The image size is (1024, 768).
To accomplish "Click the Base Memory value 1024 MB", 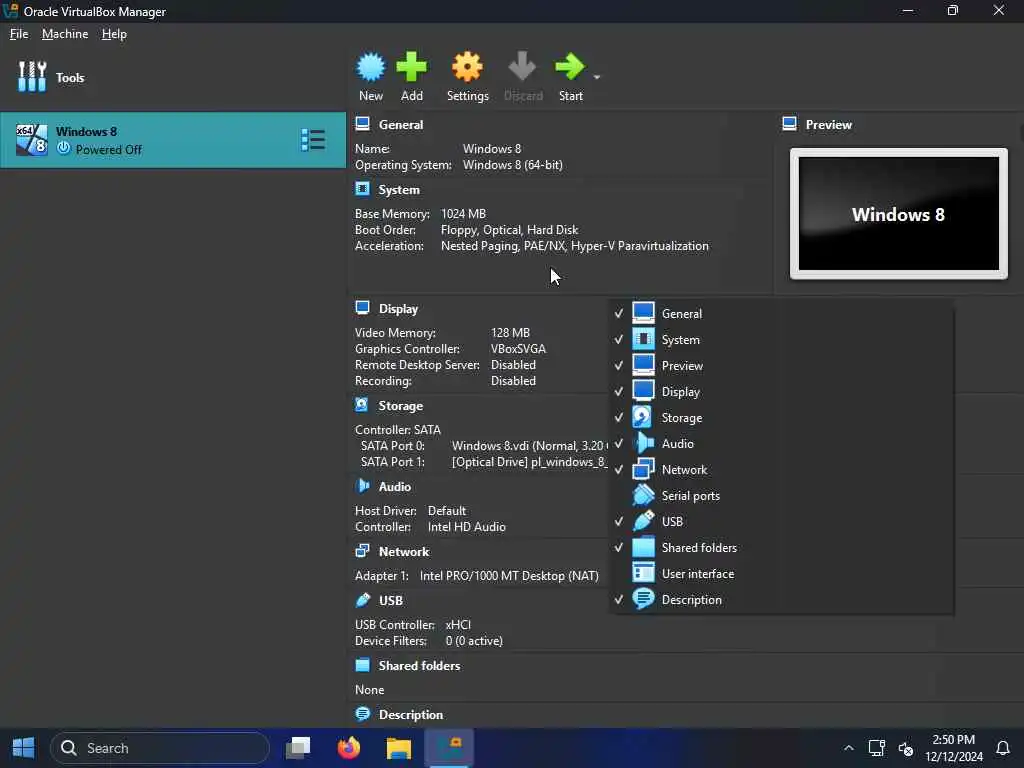I will [463, 214].
